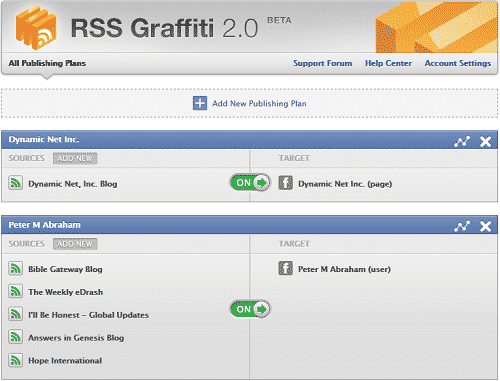Viewport: 500px width, 381px height.
Task: Click RSS feed icon for Hope International
Action: pos(15,360)
